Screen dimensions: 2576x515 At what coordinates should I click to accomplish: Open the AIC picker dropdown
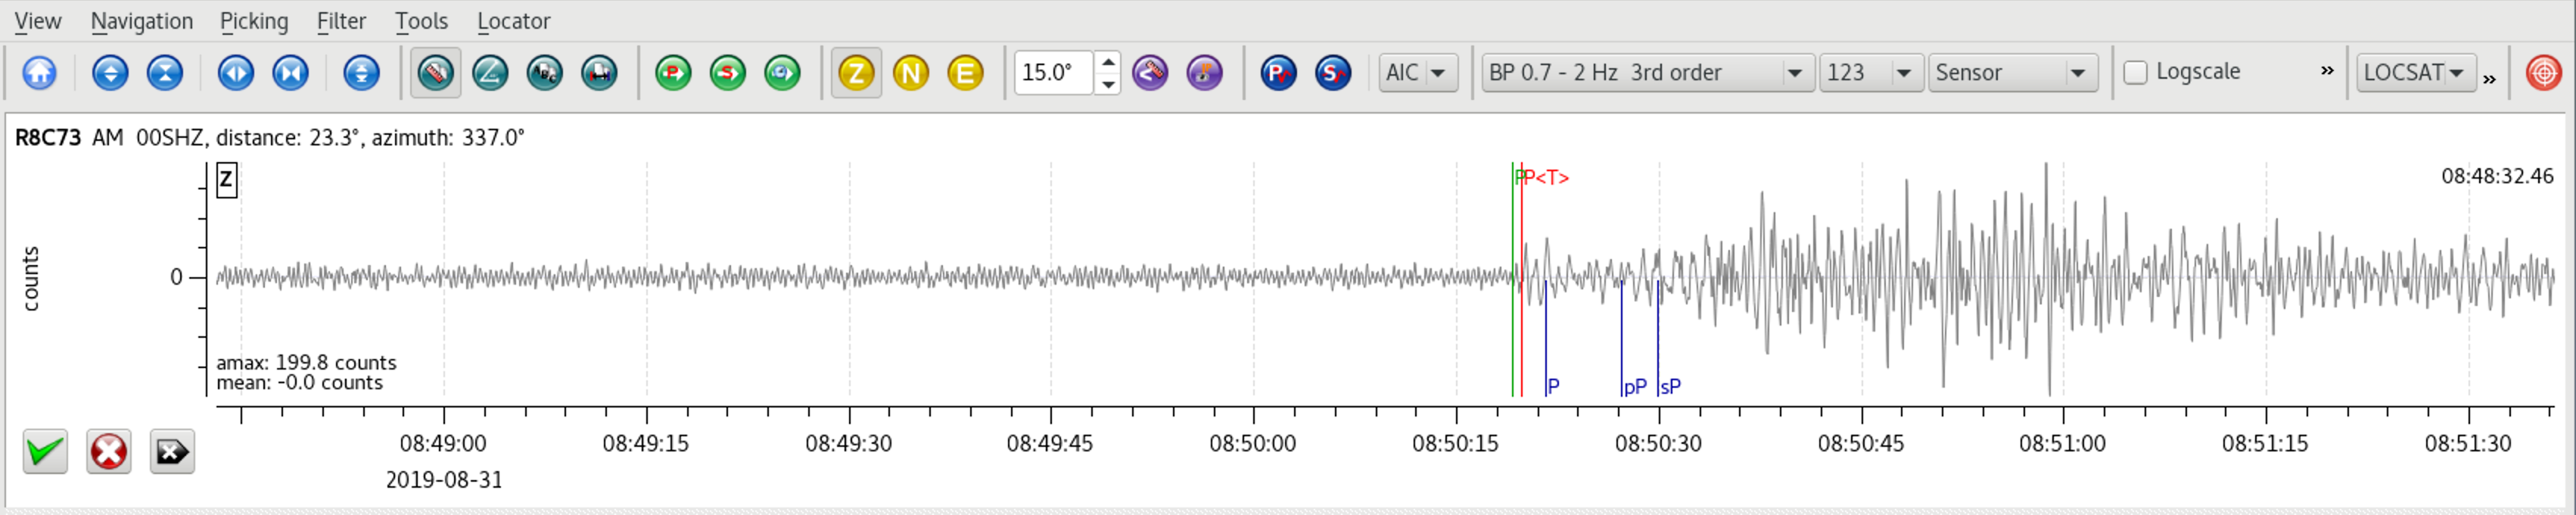point(1417,73)
